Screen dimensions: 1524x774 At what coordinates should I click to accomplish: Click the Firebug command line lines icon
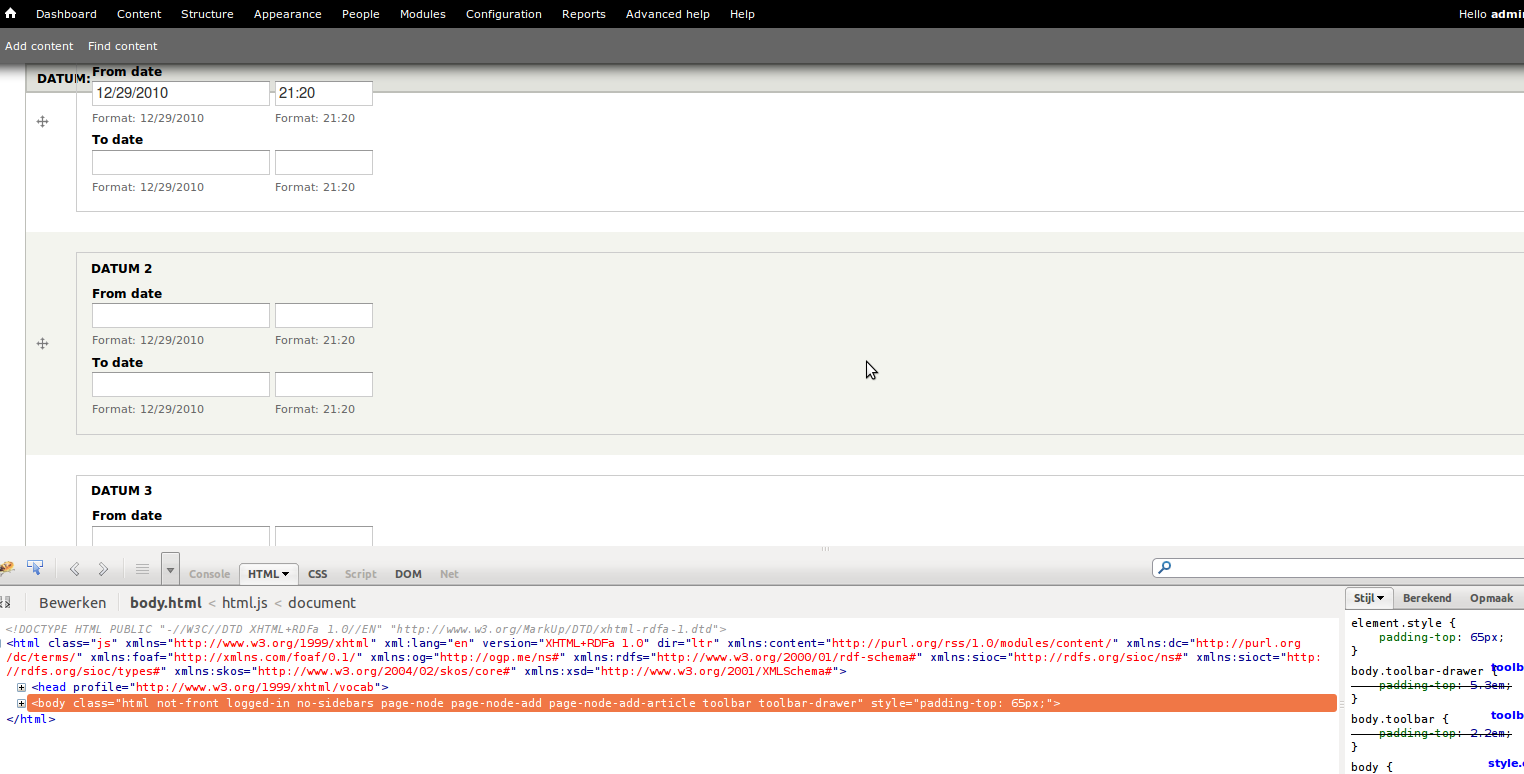(x=142, y=569)
